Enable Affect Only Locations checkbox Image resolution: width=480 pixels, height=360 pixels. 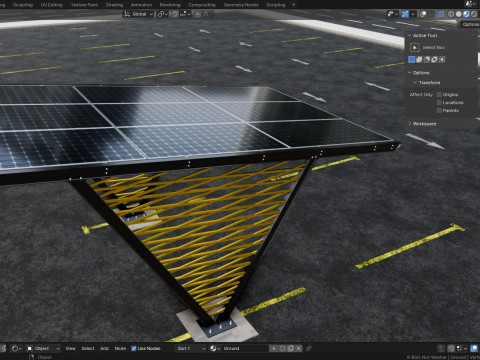pos(439,103)
